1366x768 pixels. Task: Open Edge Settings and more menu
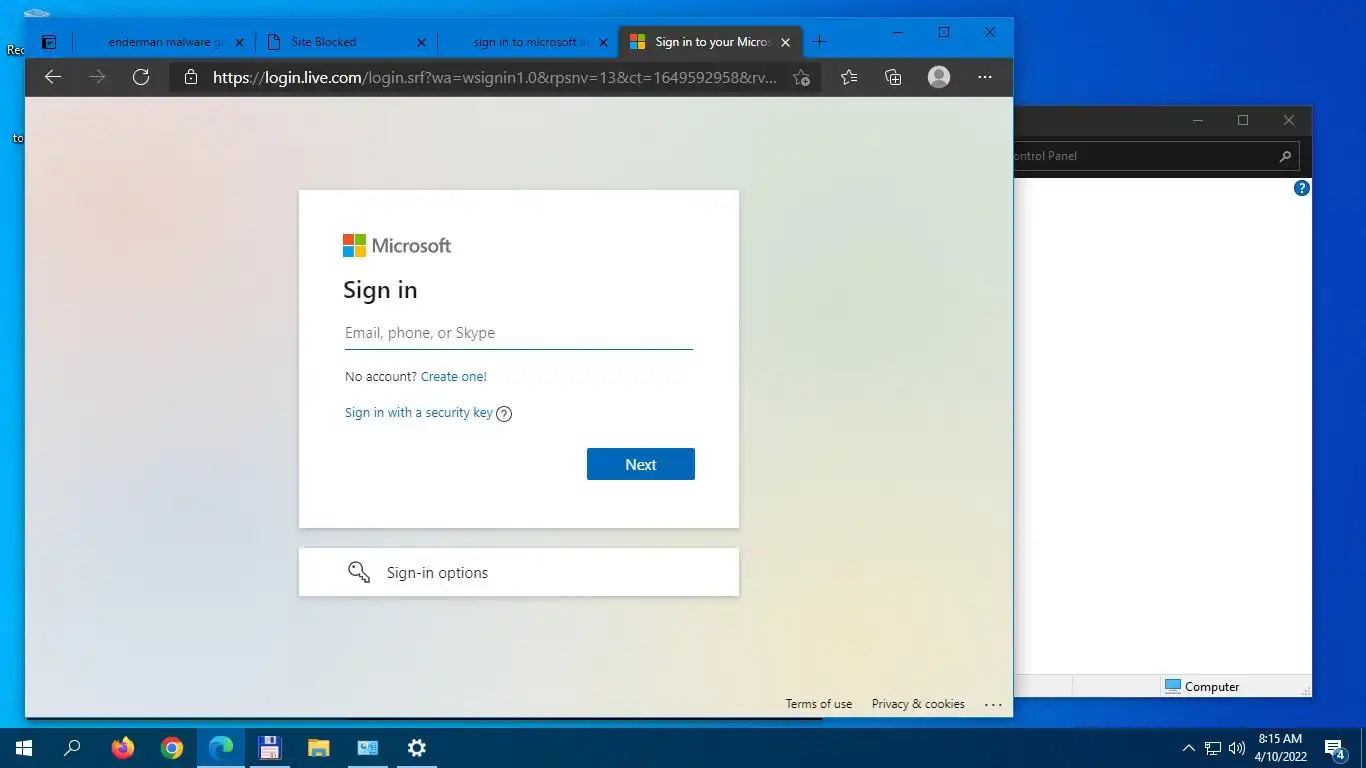985,77
